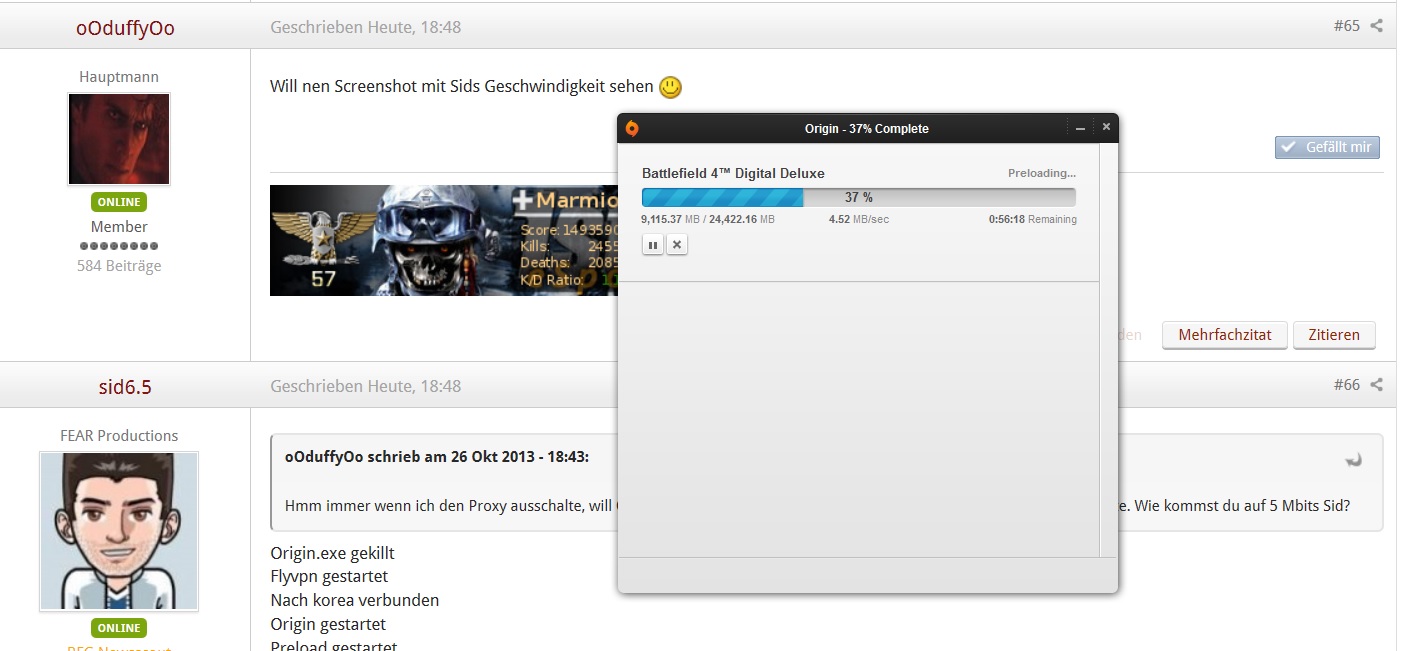Click the '4.52 MB/sec' speed text
Image resolution: width=1401 pixels, height=651 pixels.
[859, 219]
